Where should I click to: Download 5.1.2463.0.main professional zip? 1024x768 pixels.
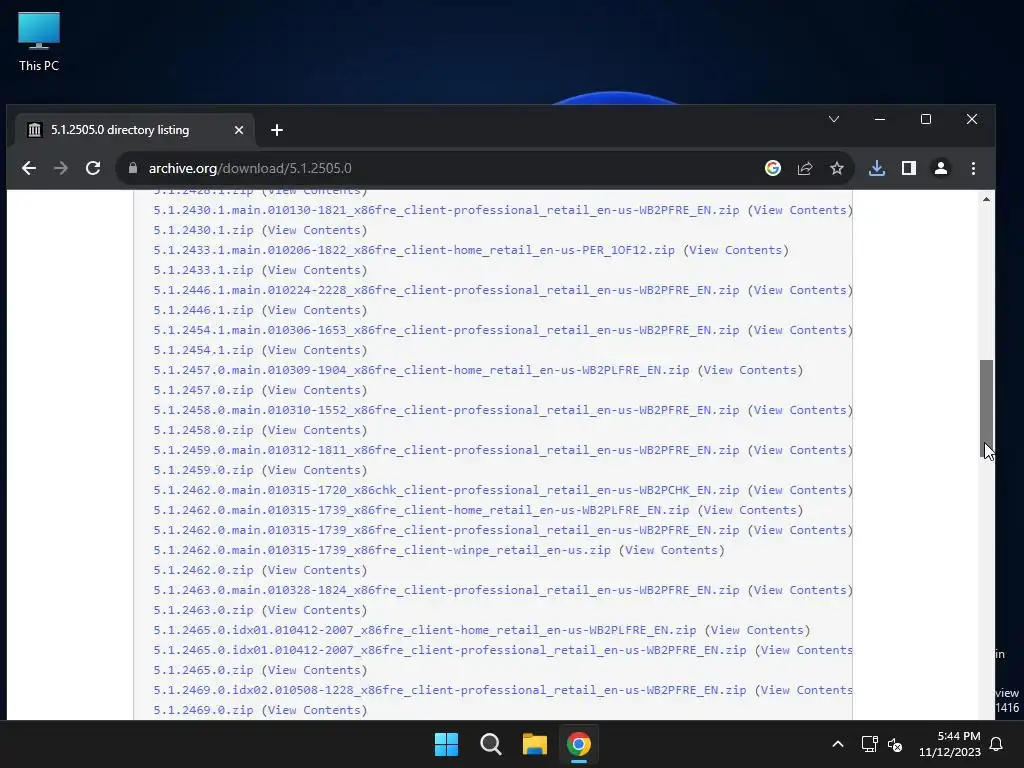point(446,590)
